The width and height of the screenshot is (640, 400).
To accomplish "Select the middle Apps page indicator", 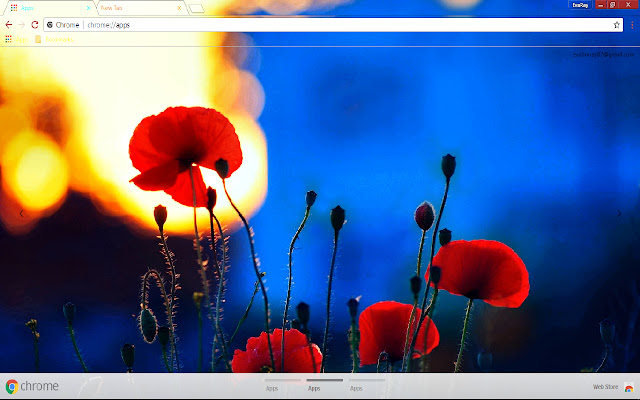I will tap(324, 385).
